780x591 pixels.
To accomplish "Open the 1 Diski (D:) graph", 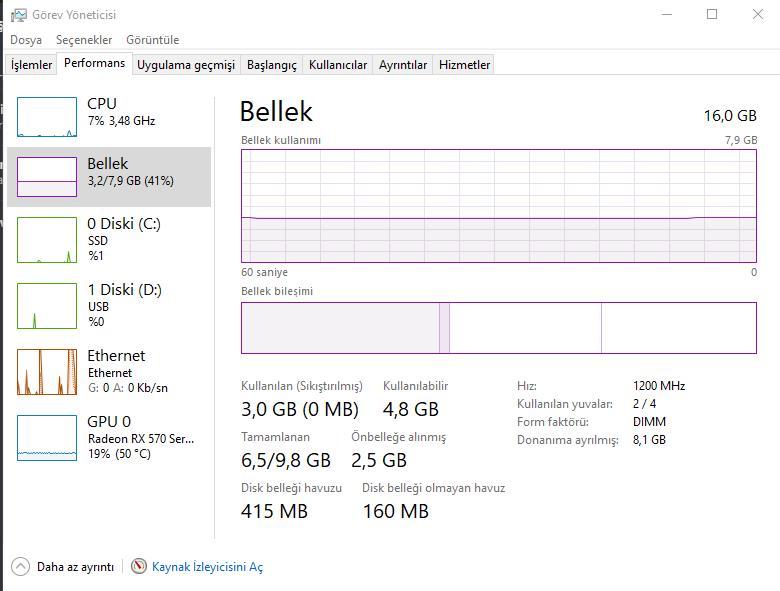I will 47,306.
